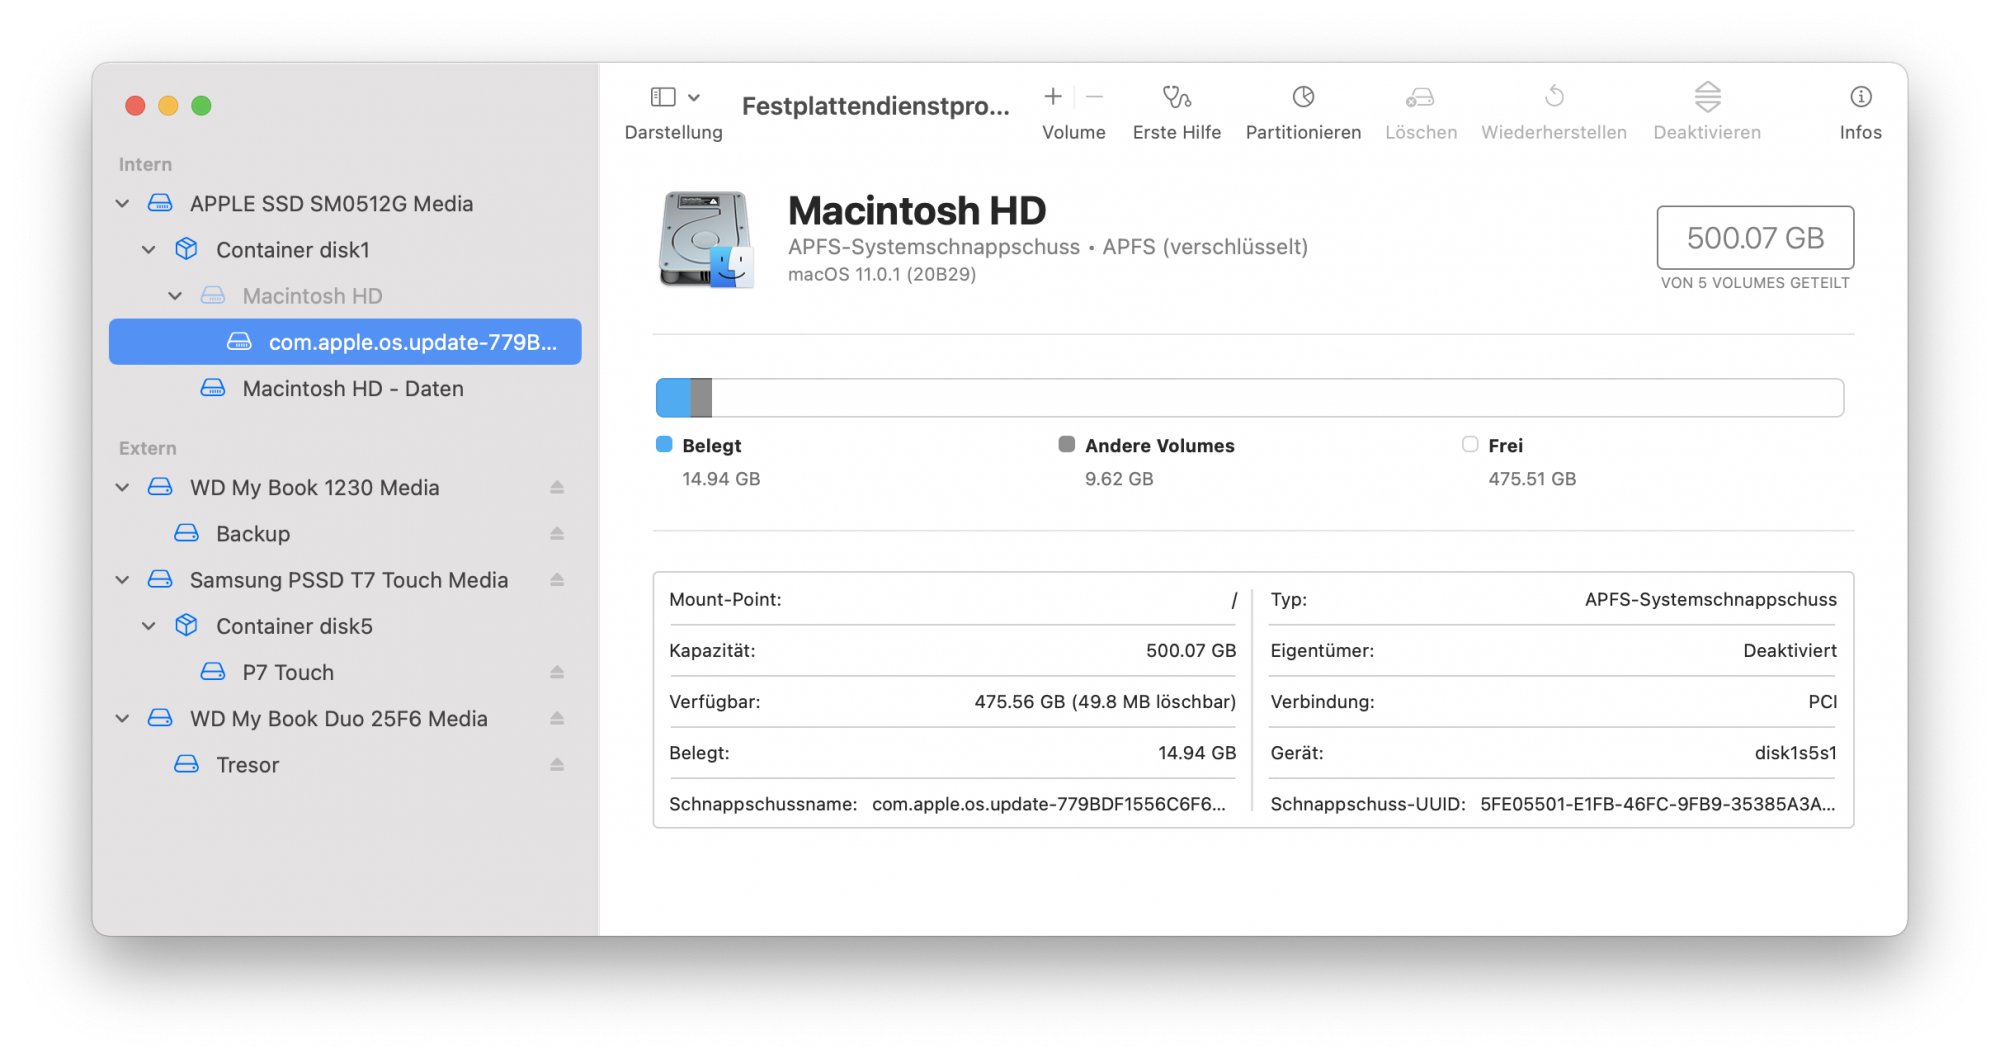Viewport: 2000px width, 1058px height.
Task: Click the disk1s5s1 device value
Action: [1795, 754]
